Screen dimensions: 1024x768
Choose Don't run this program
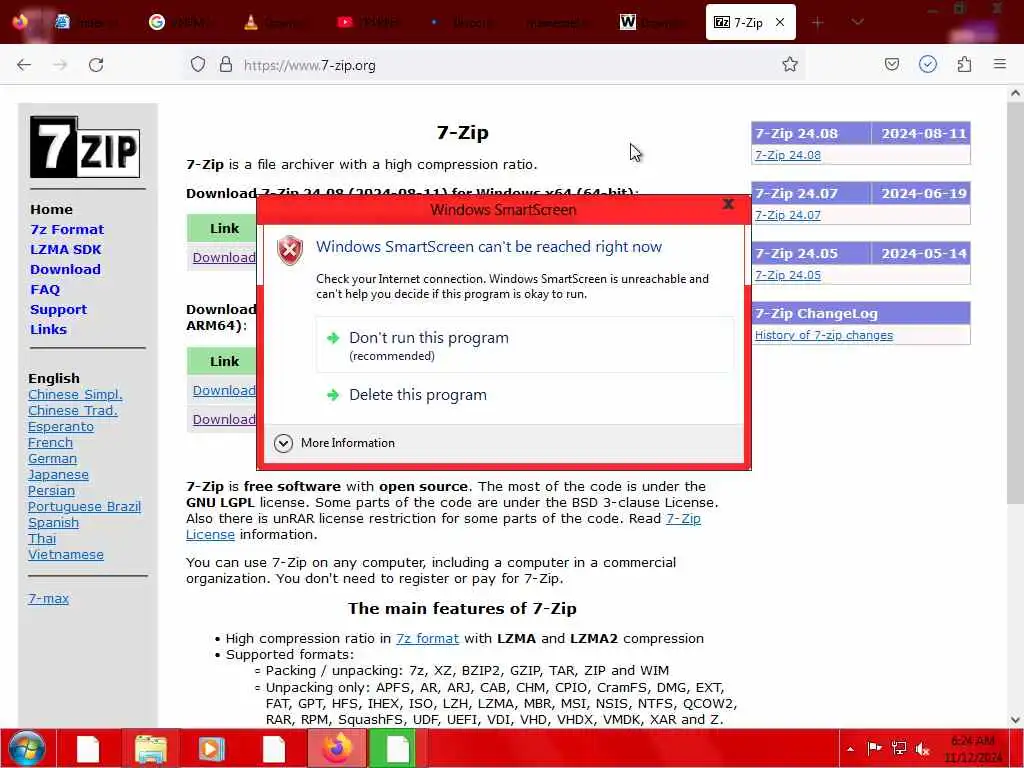click(x=524, y=345)
